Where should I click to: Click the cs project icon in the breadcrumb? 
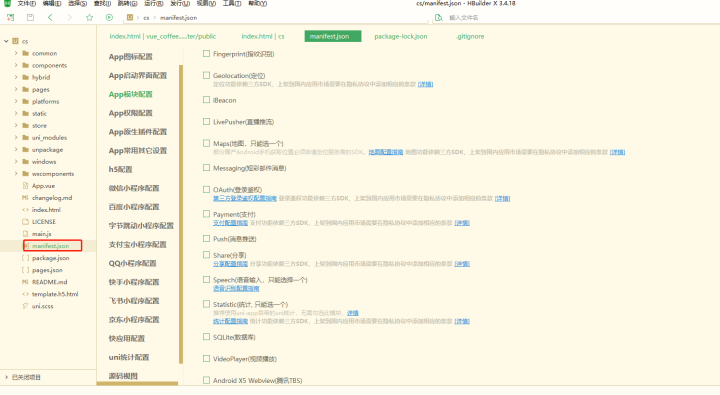pyautogui.click(x=130, y=17)
